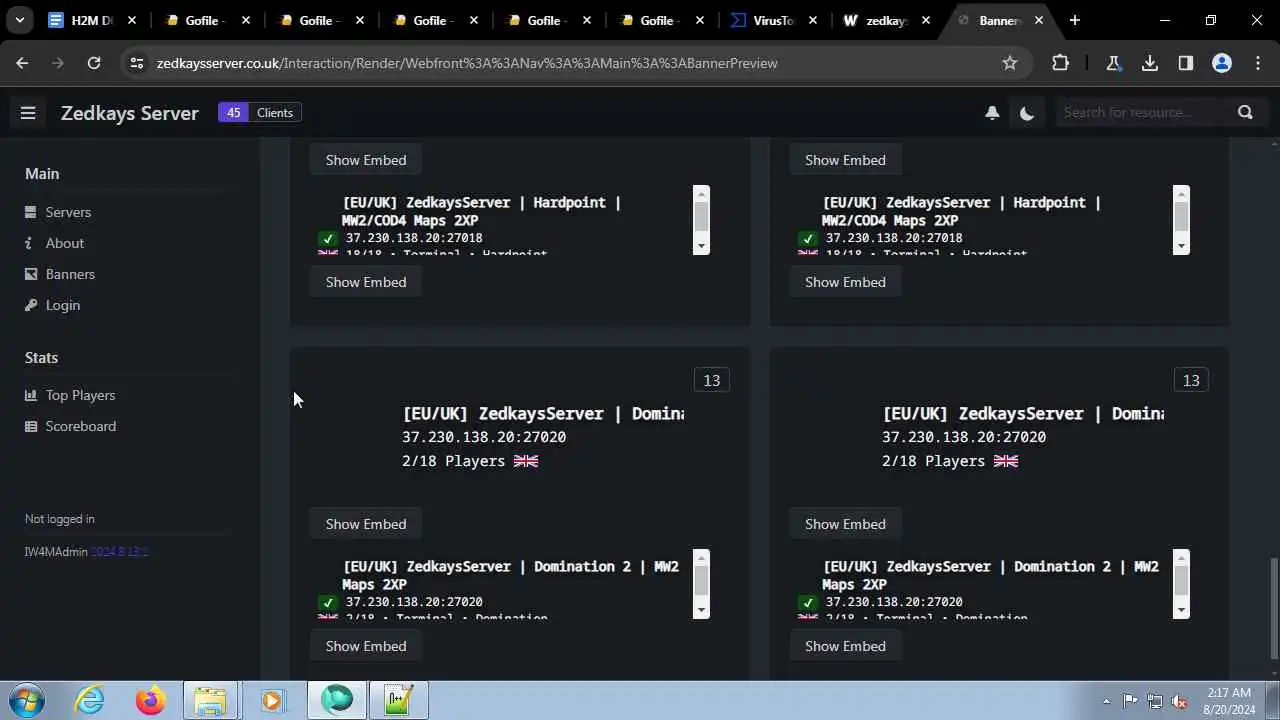Open the Chrome three-dot menu

click(1258, 63)
